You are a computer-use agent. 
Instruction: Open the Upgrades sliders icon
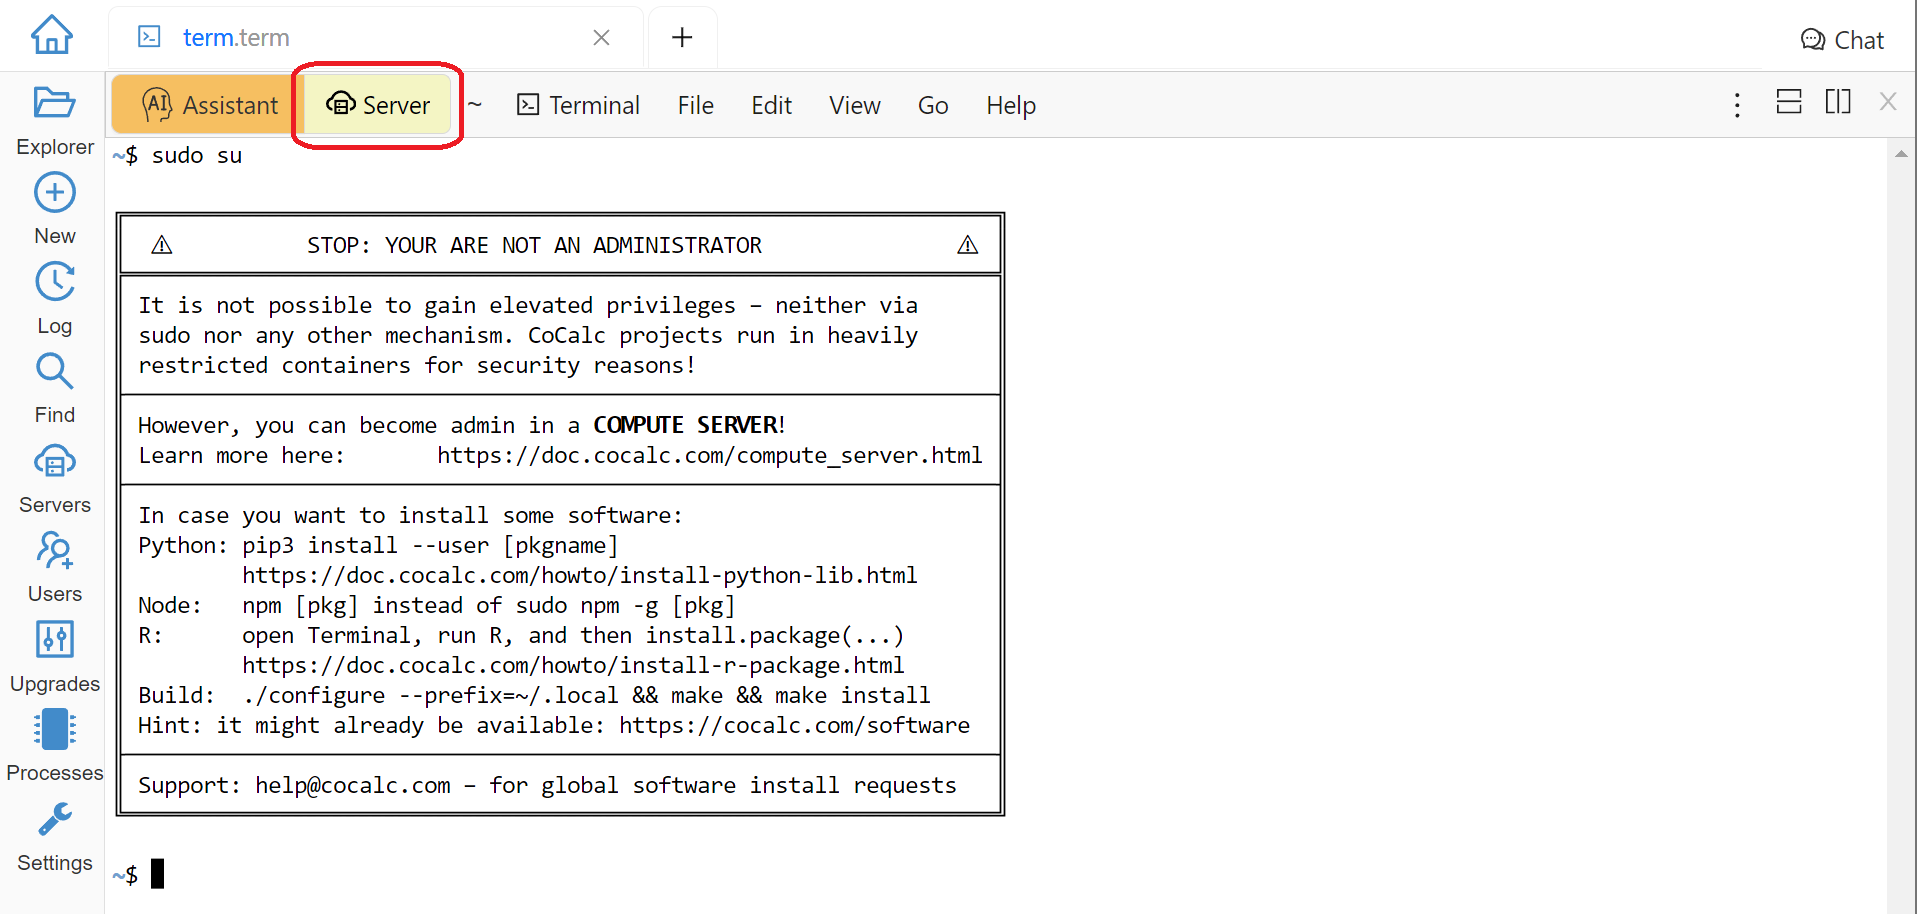(x=54, y=640)
